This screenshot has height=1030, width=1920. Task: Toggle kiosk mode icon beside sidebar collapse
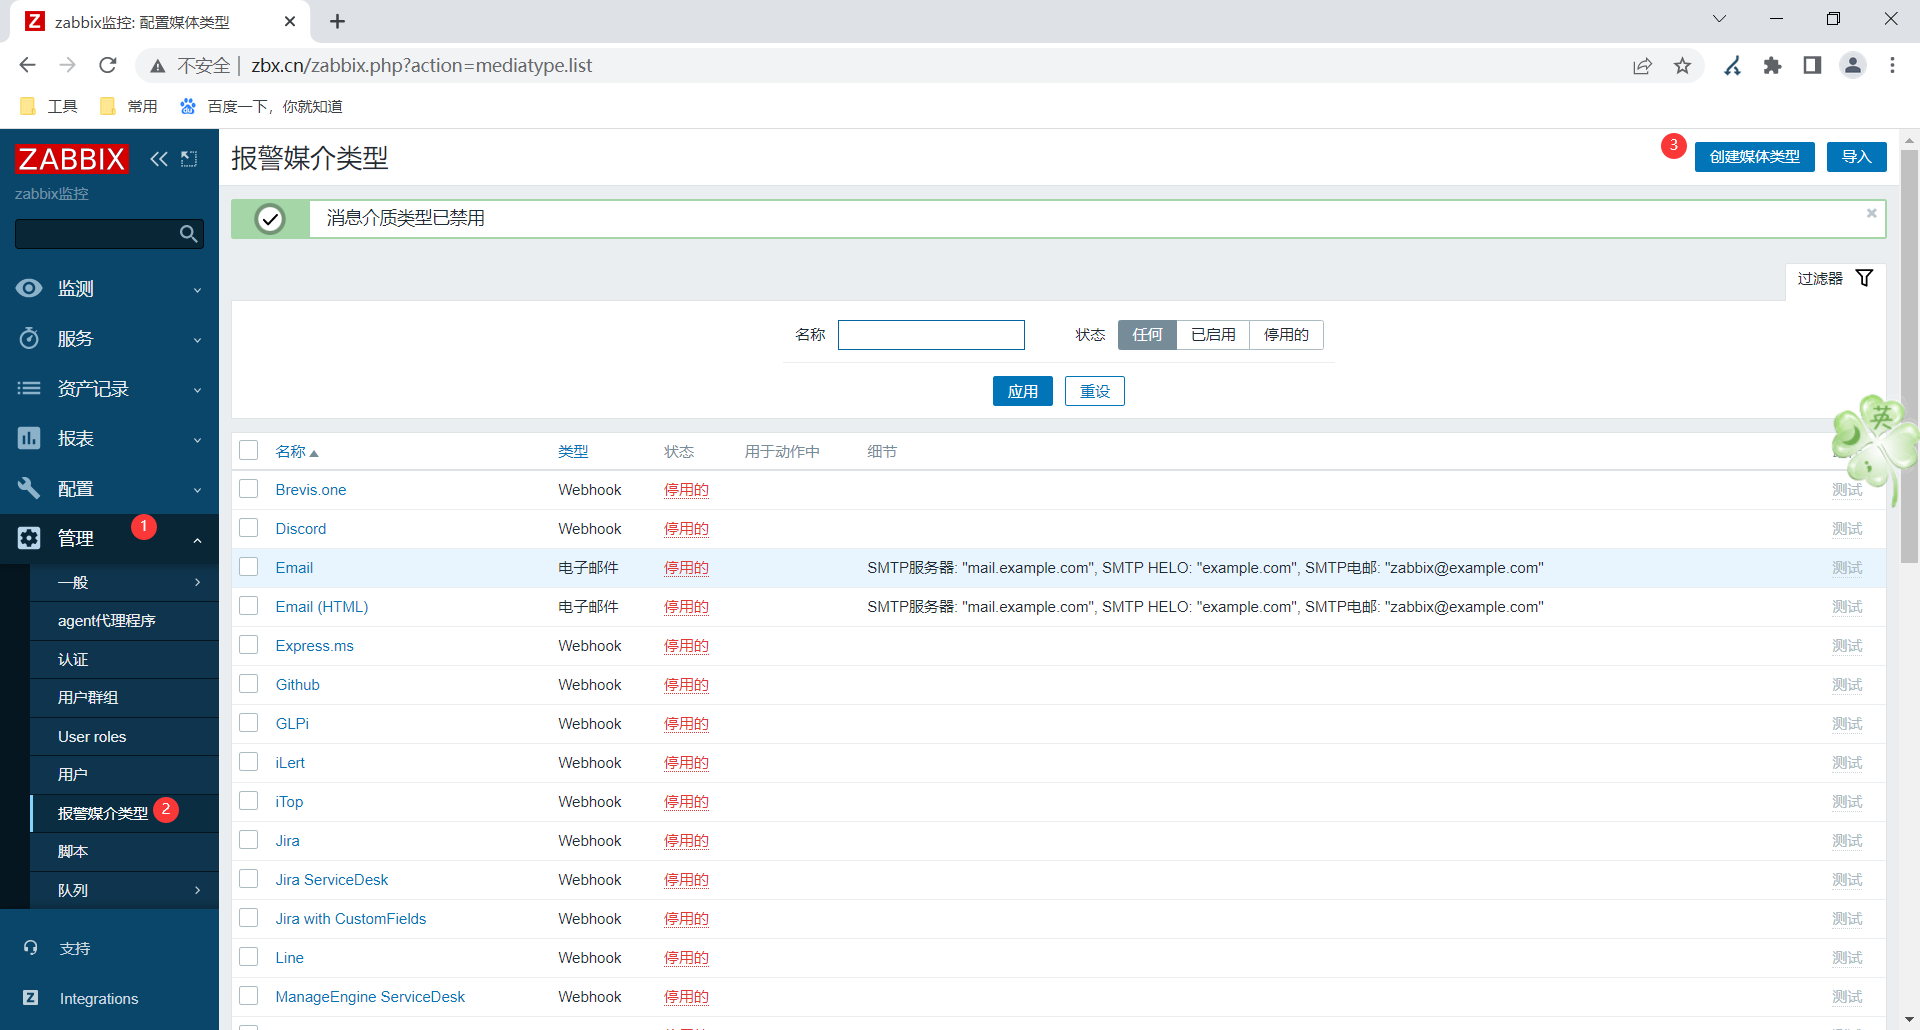click(x=189, y=159)
